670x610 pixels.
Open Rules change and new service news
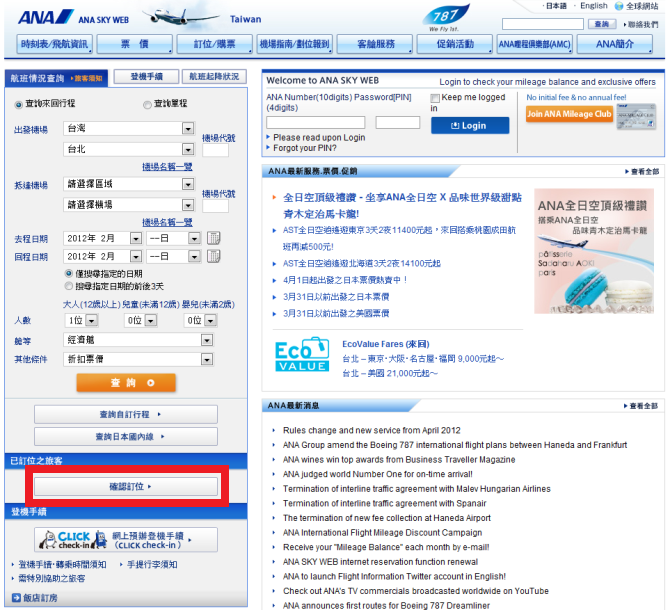pyautogui.click(x=372, y=430)
